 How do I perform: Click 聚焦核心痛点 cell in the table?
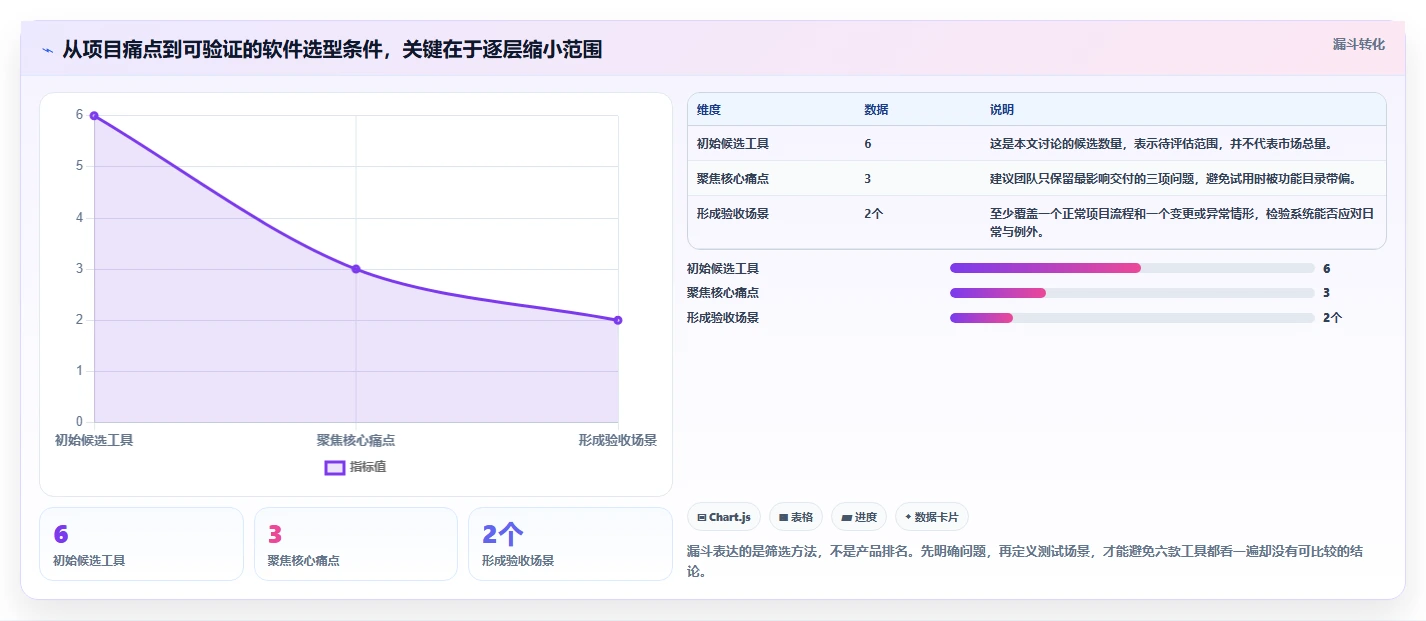pos(733,179)
